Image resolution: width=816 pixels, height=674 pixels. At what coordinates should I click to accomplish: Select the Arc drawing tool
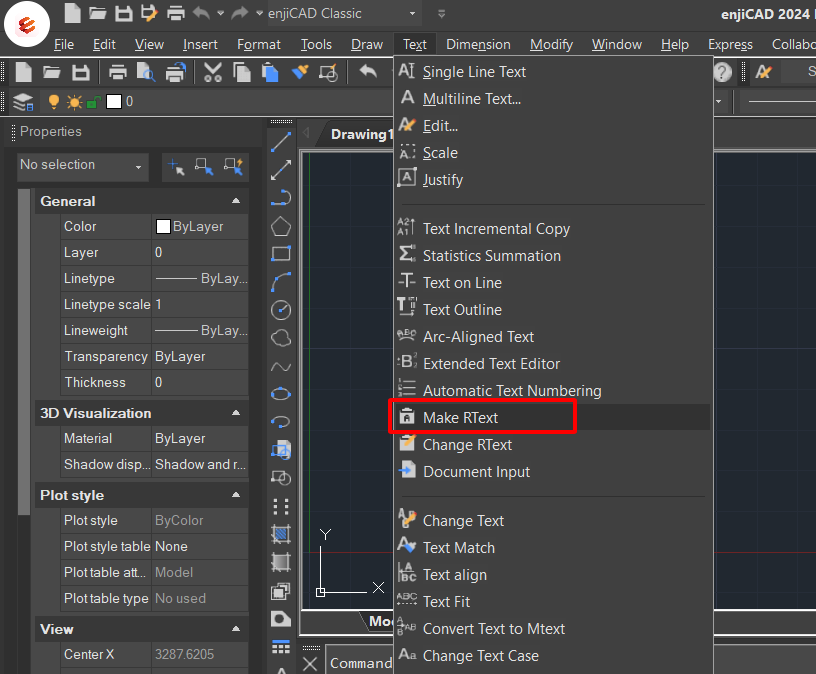[281, 282]
